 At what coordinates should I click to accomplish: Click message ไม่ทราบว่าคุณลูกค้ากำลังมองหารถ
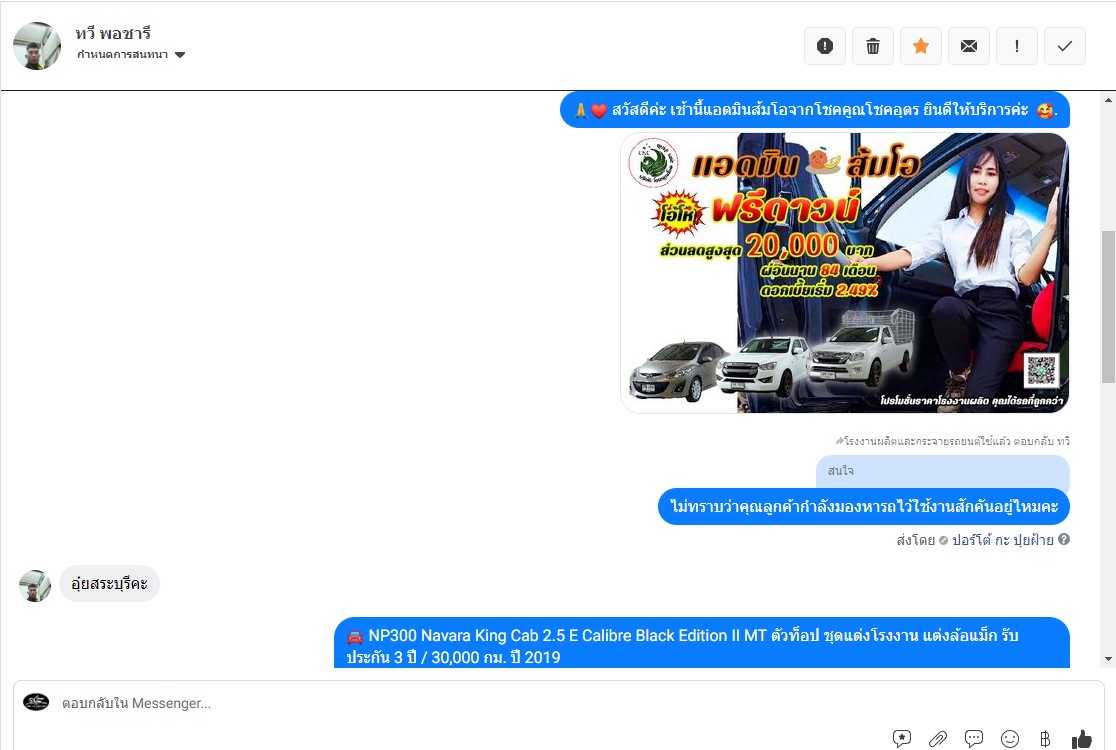(x=863, y=507)
